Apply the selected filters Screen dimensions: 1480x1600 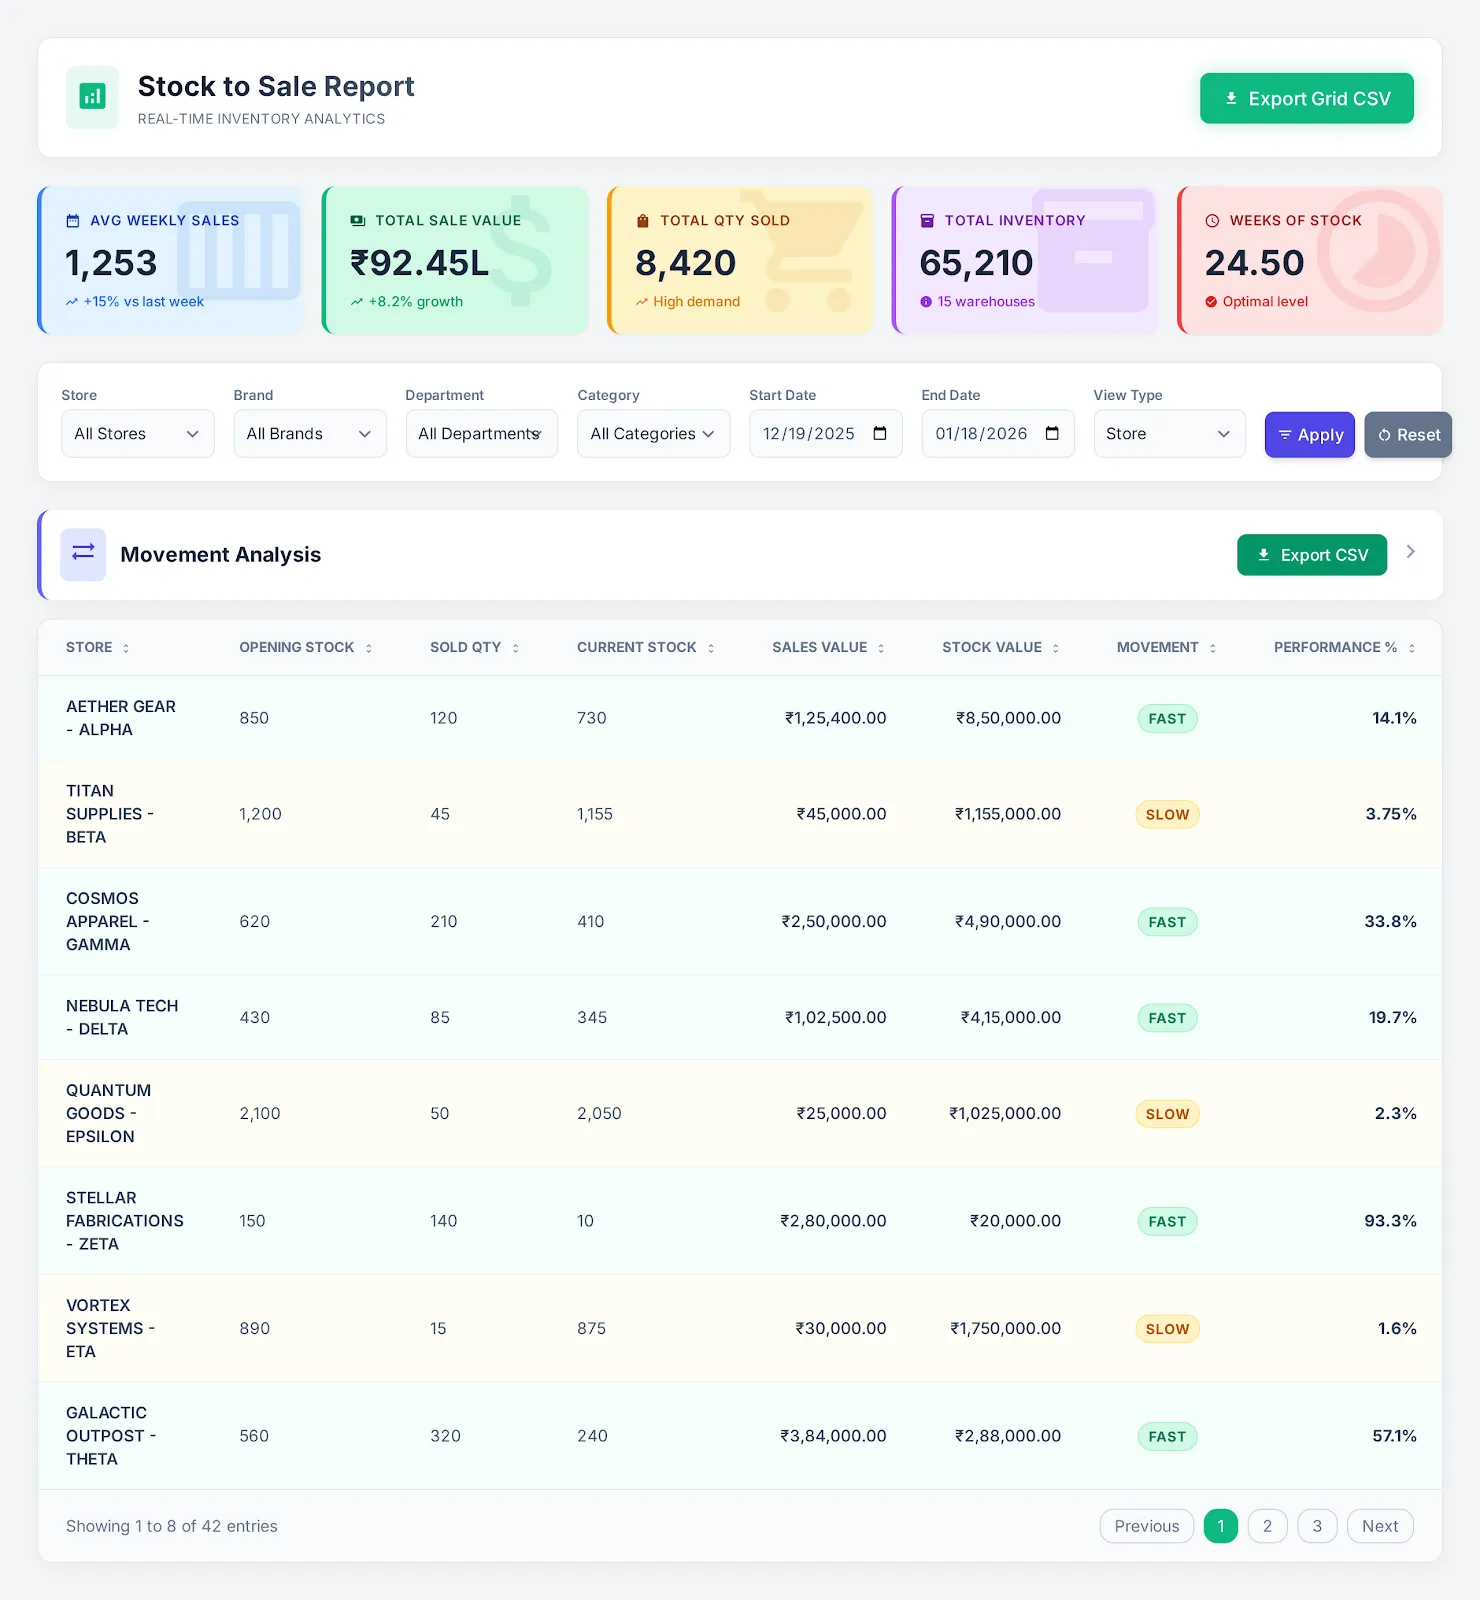coord(1309,435)
